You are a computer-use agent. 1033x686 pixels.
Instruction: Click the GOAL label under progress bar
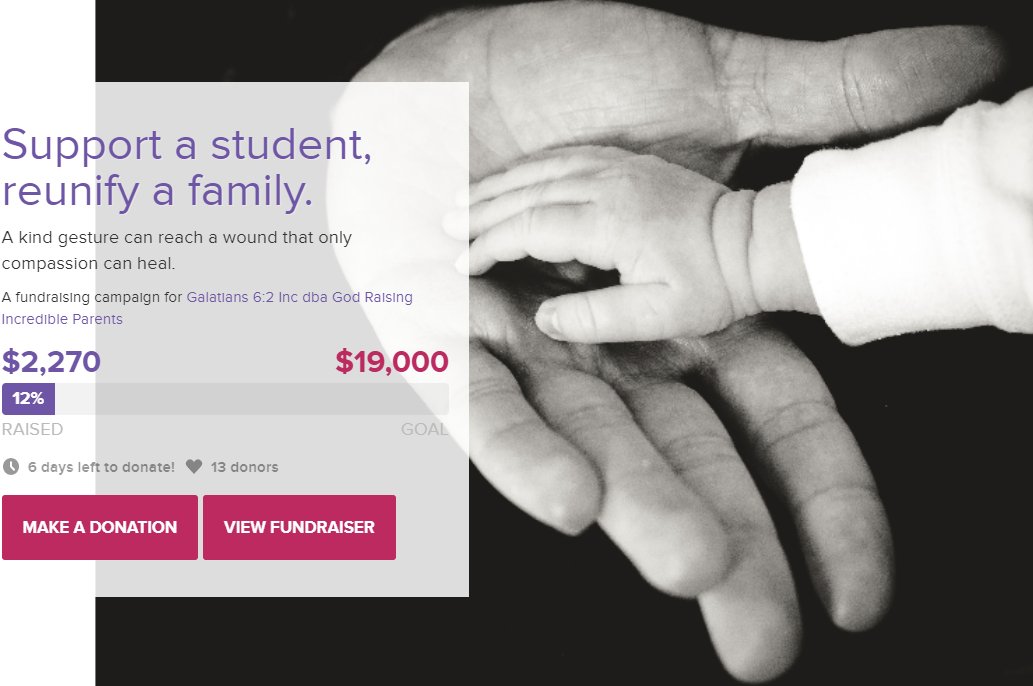click(425, 430)
